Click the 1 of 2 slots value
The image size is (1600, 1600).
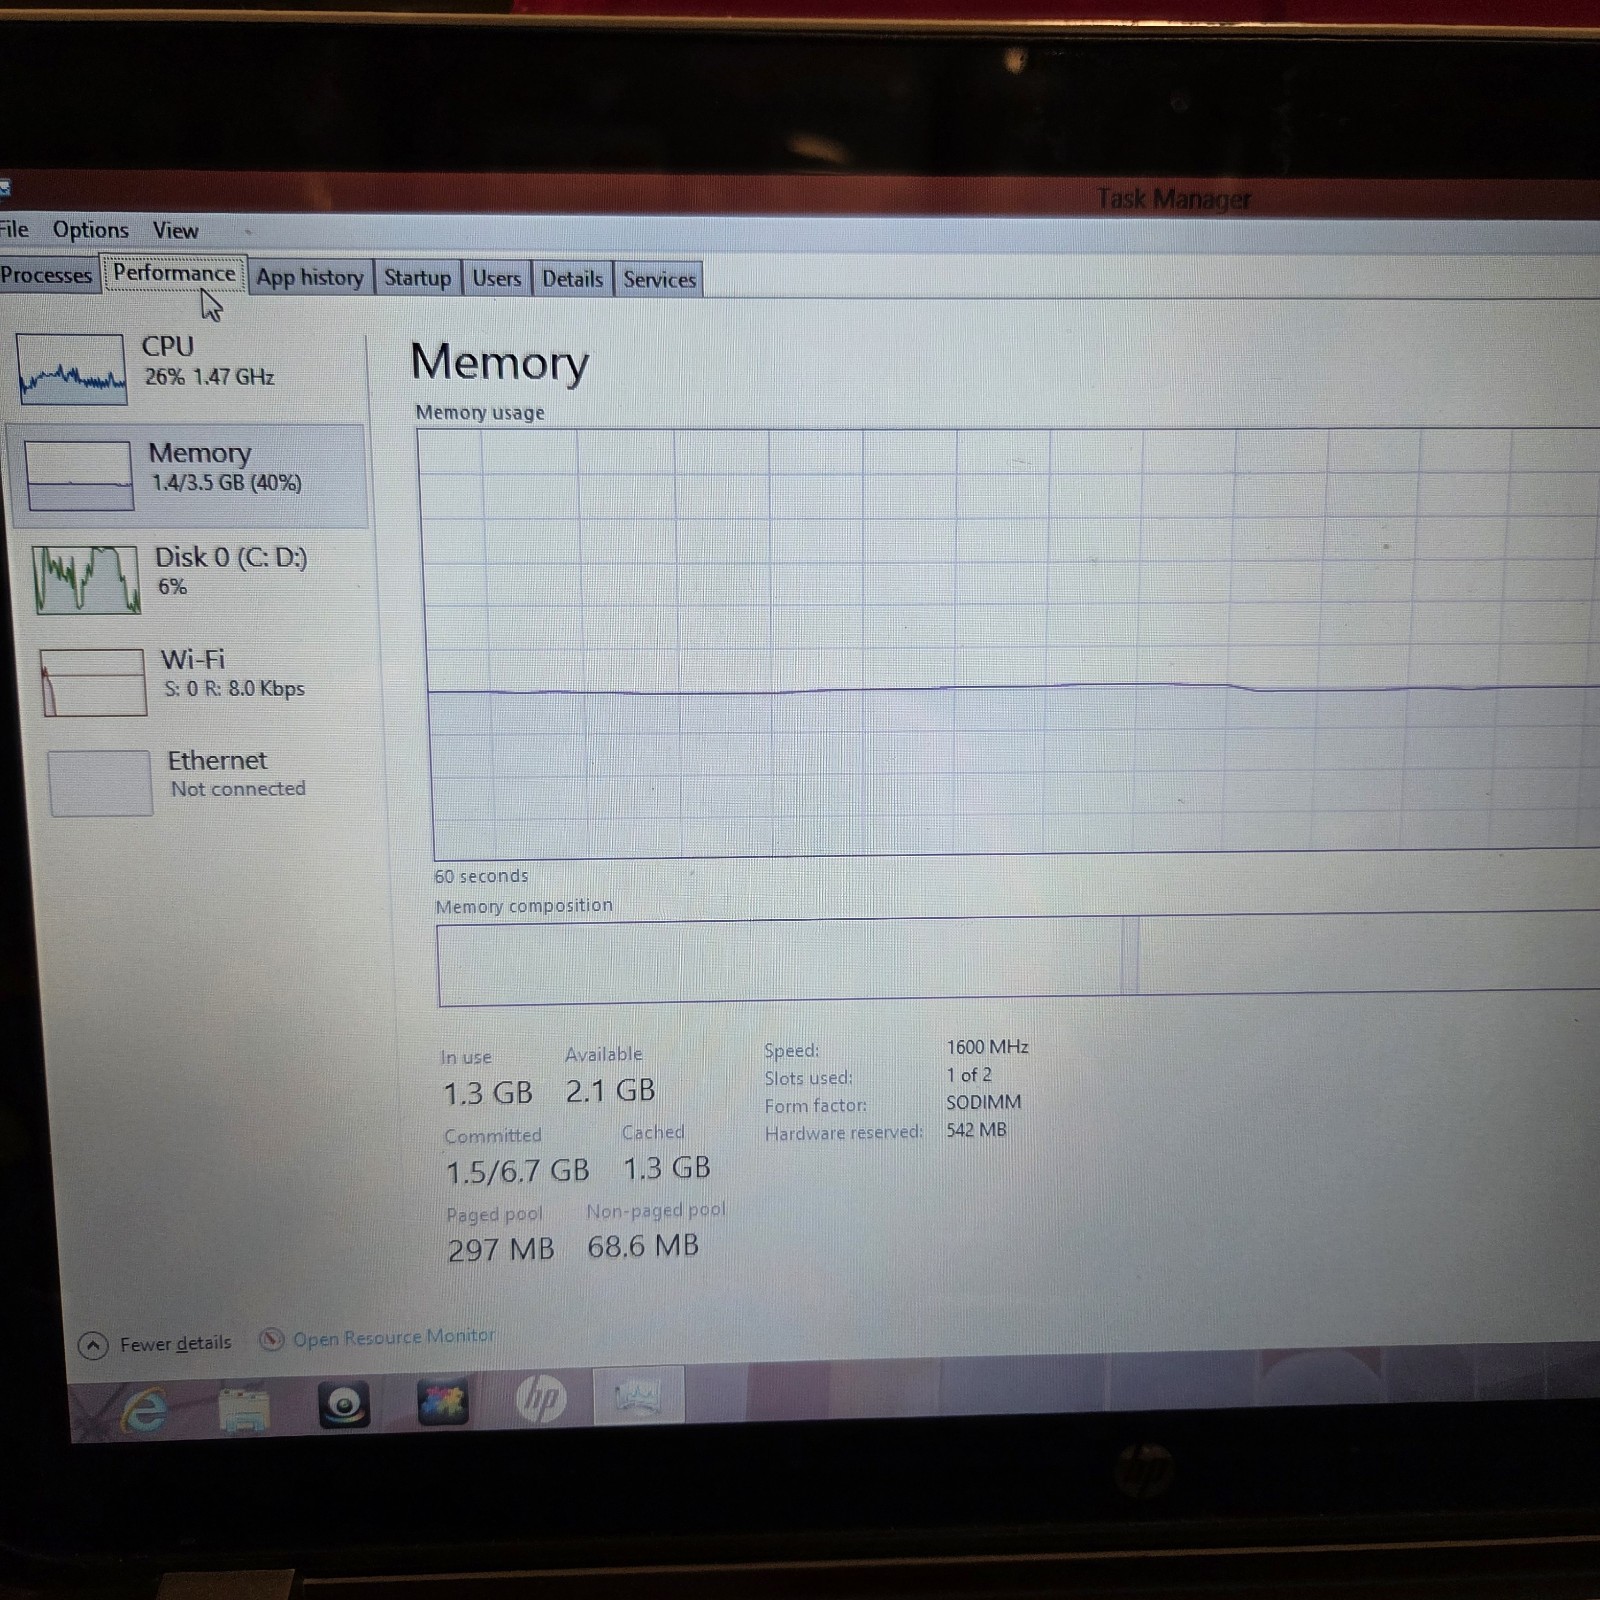[969, 1075]
